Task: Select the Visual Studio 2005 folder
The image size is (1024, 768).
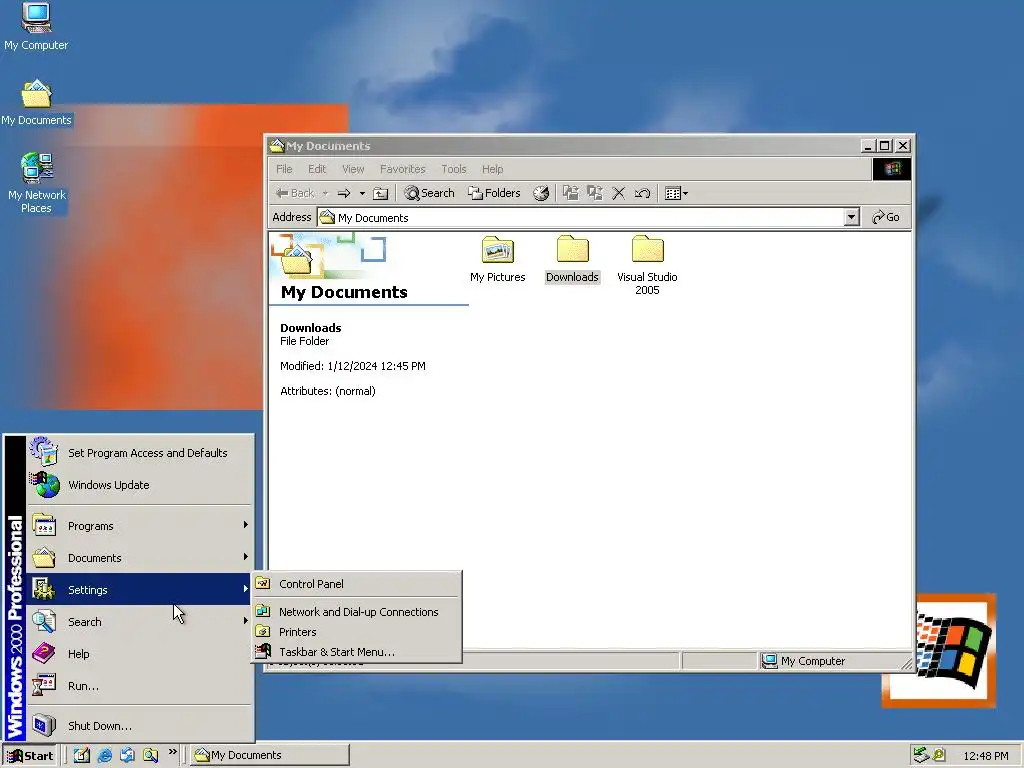Action: click(x=647, y=265)
